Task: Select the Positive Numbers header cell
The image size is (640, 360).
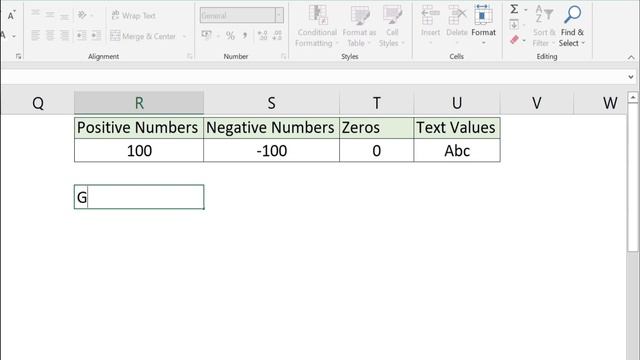Action: [x=139, y=128]
